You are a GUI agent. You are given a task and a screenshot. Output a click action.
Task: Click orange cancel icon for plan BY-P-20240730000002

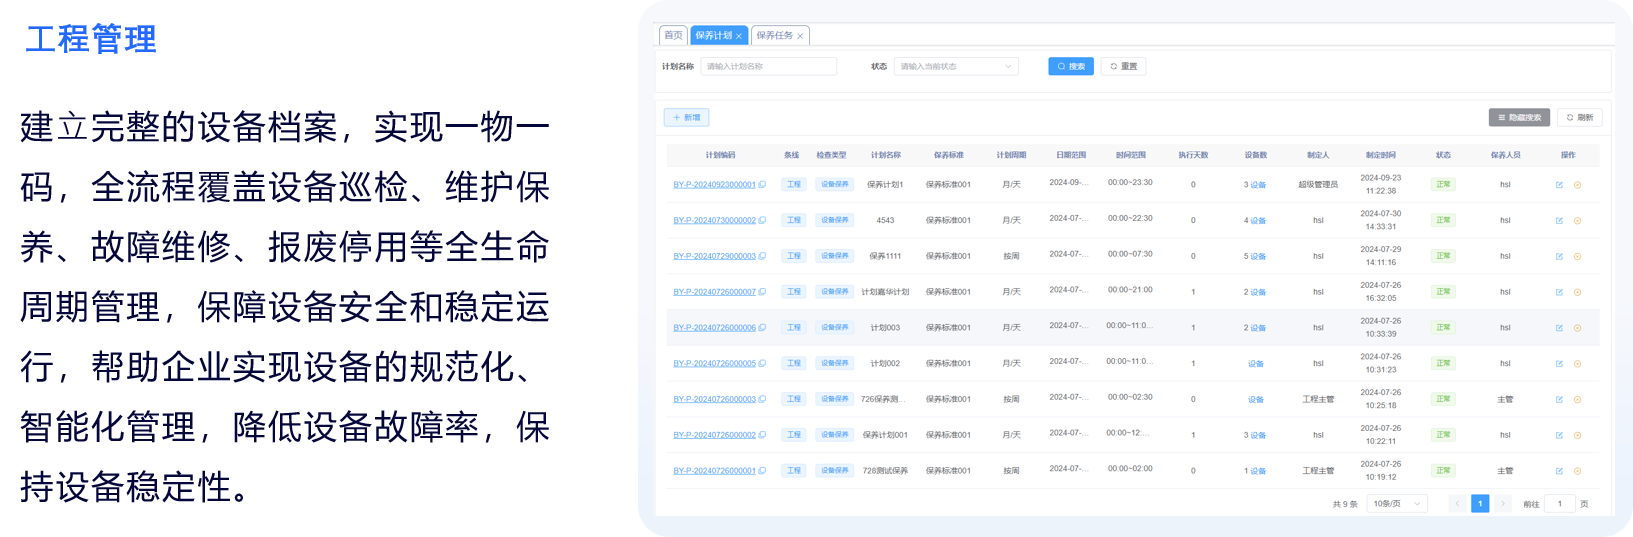tap(1577, 221)
